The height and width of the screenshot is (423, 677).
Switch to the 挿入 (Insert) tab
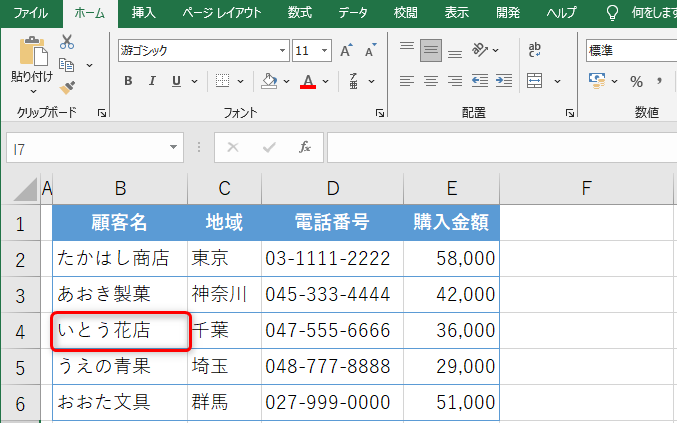(143, 13)
